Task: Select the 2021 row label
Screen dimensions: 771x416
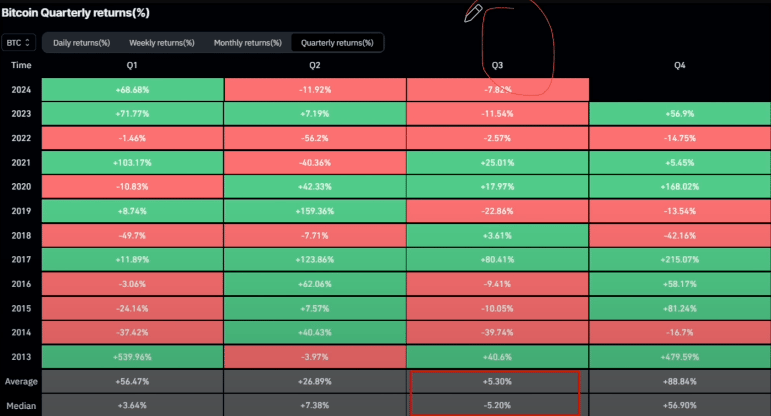Action: tap(21, 162)
